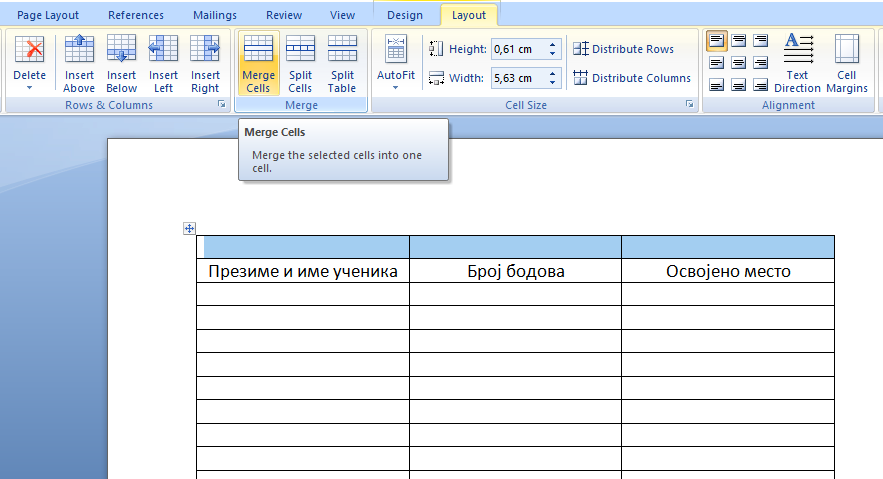The width and height of the screenshot is (883, 479).
Task: Click the Split Table button
Action: [x=342, y=64]
